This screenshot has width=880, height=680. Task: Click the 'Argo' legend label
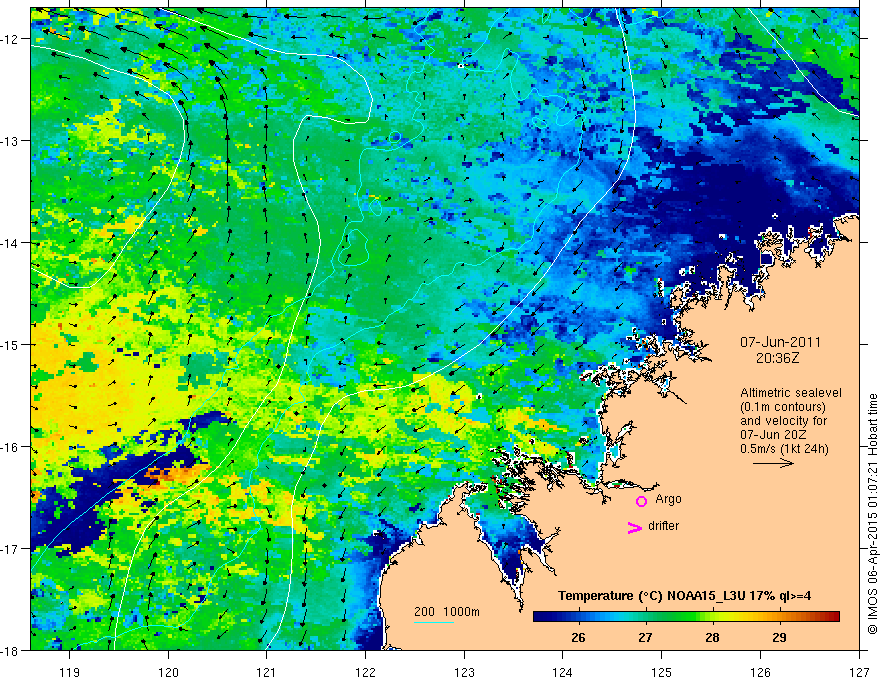[x=668, y=499]
